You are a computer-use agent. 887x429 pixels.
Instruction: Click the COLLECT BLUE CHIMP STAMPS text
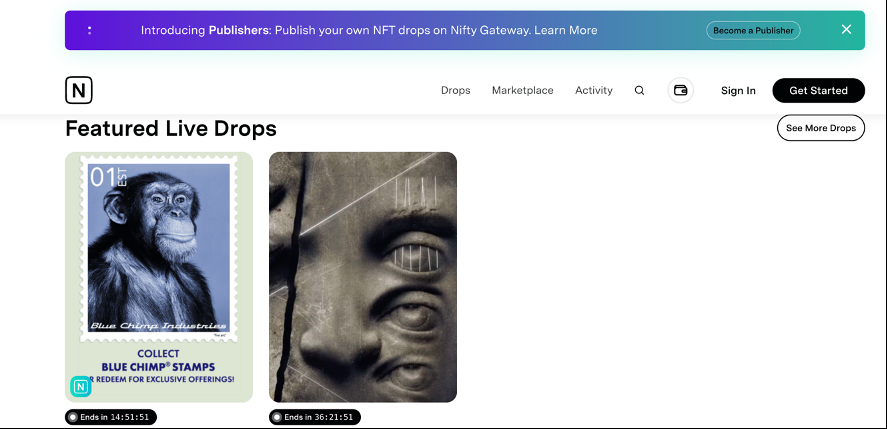(158, 360)
